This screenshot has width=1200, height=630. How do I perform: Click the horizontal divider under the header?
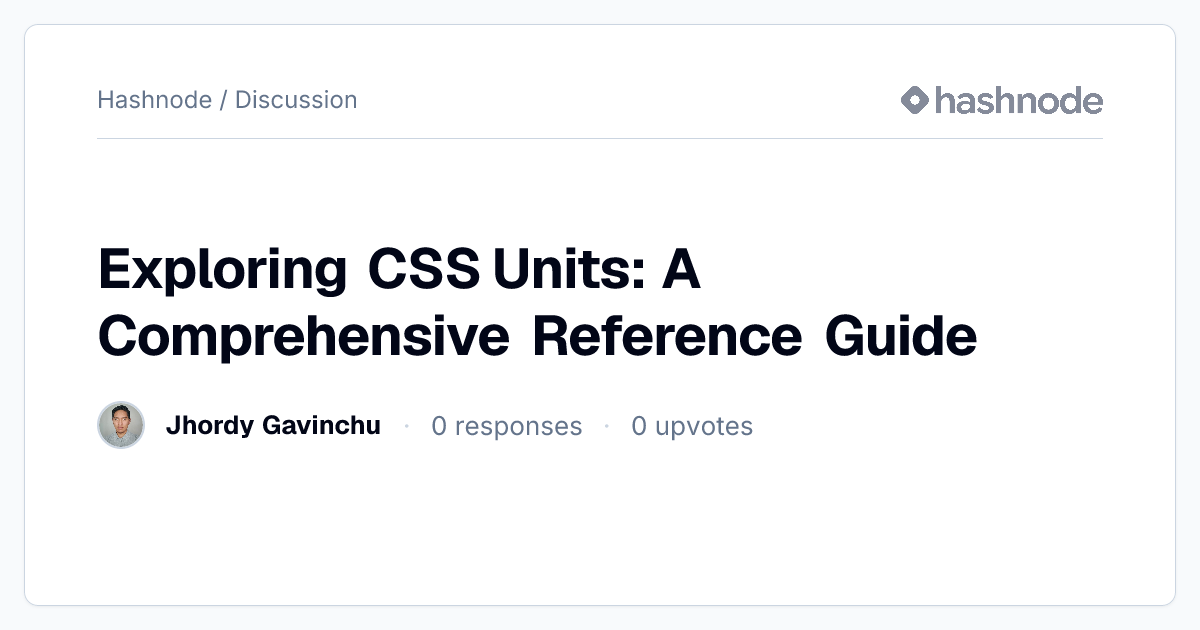click(x=600, y=138)
